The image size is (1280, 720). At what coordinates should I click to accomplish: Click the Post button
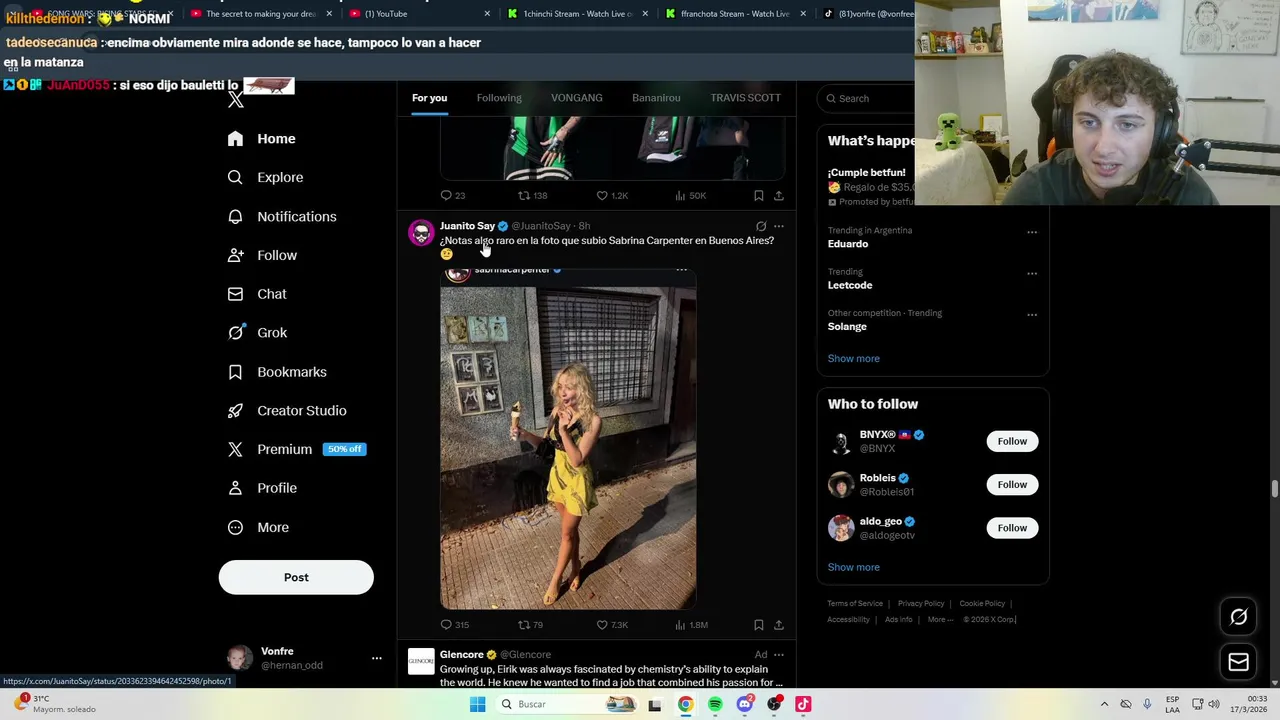[296, 577]
